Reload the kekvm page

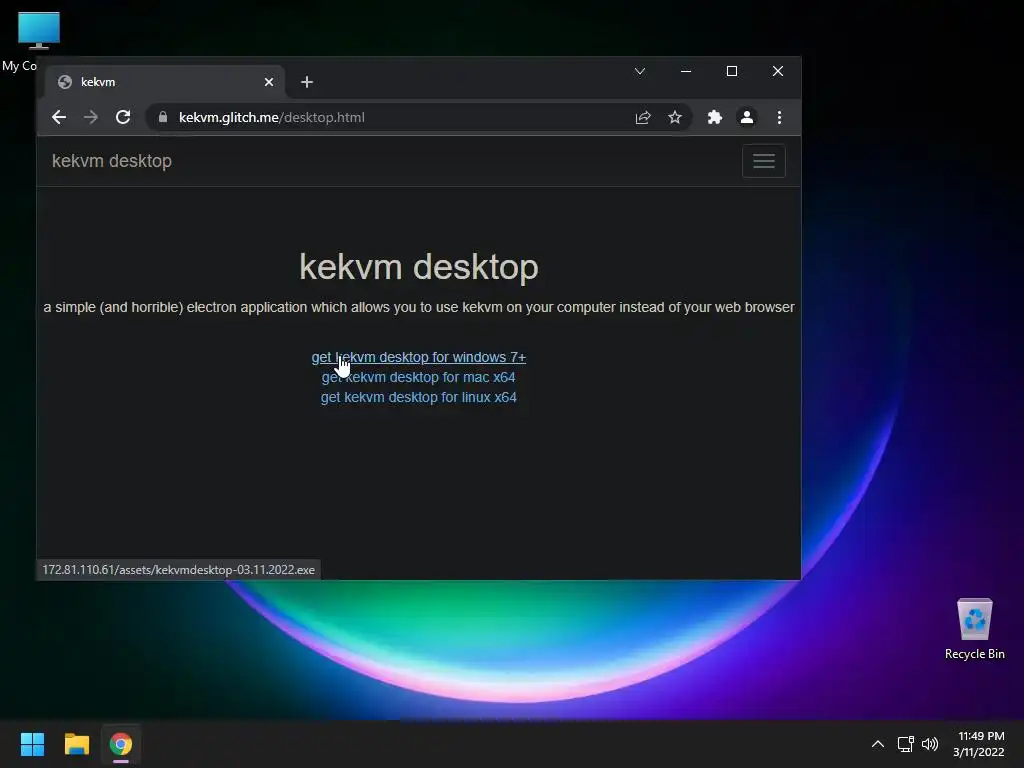pos(123,118)
